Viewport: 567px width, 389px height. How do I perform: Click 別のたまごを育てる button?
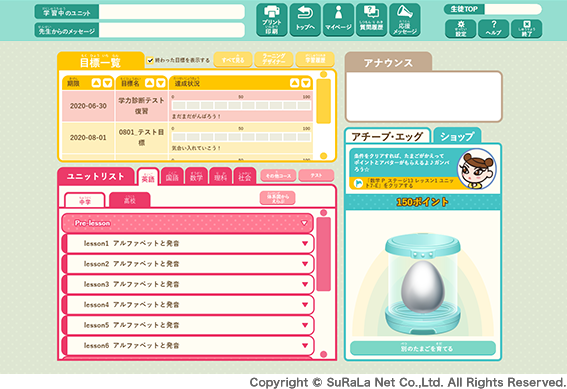click(x=423, y=348)
